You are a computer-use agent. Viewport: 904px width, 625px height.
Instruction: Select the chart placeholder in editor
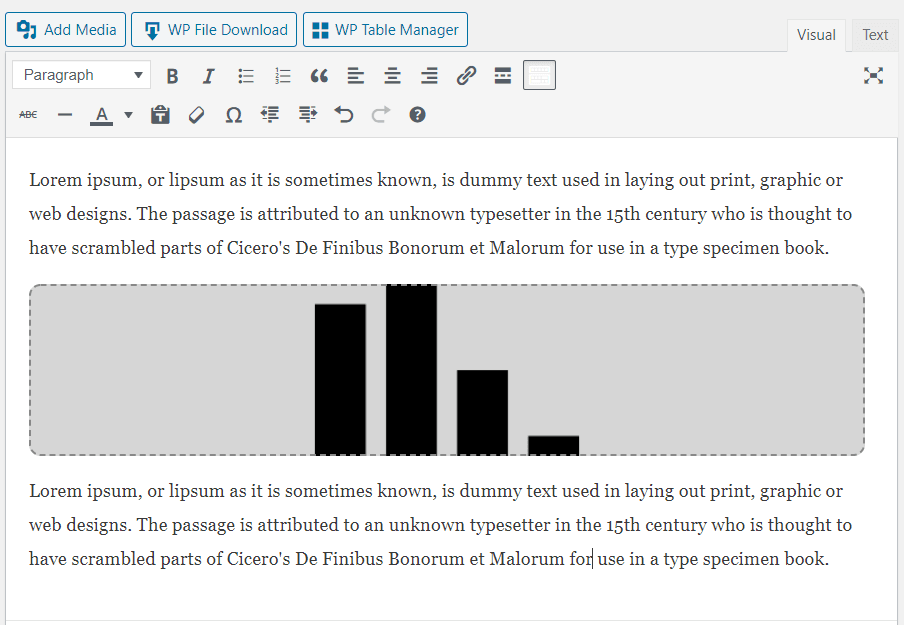tap(446, 370)
